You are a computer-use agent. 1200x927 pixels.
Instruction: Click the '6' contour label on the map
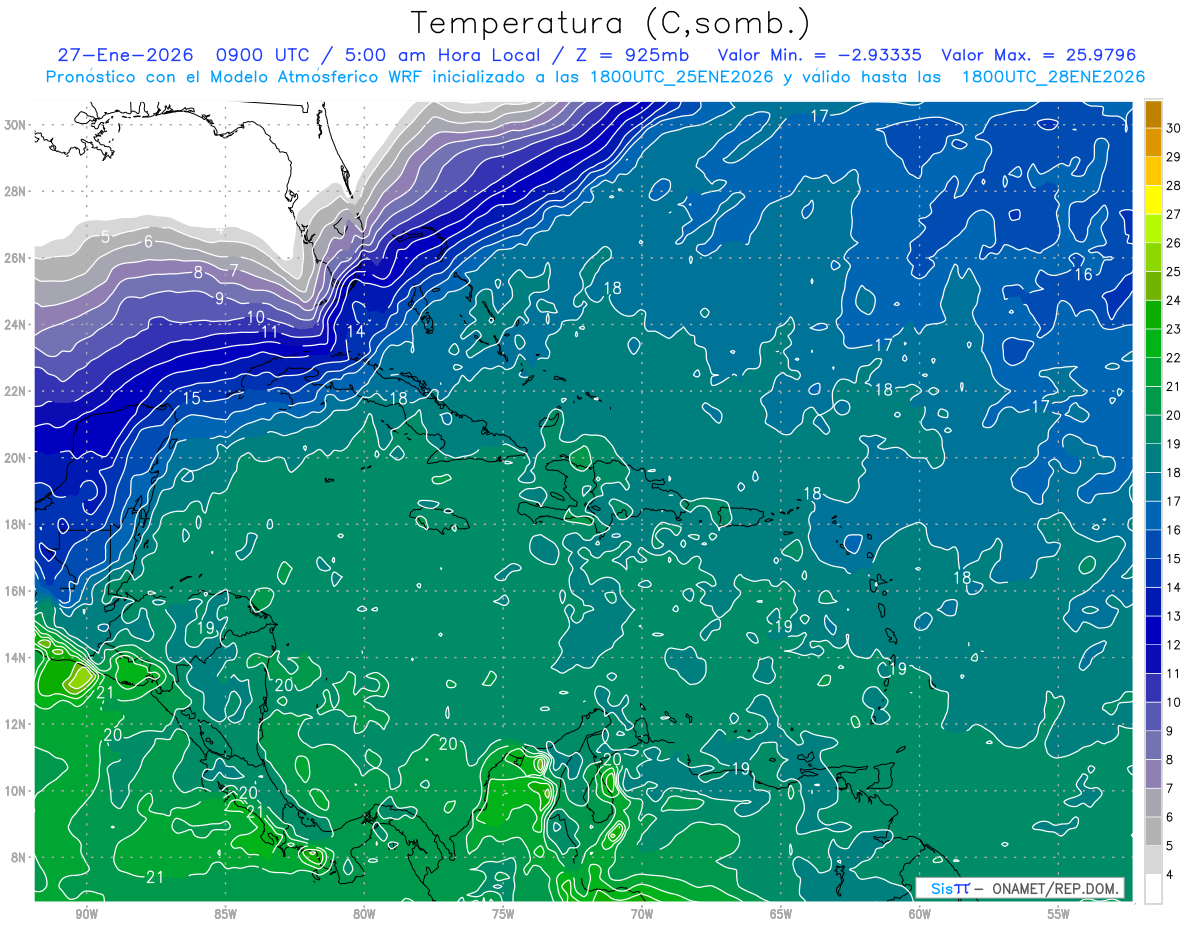tap(148, 241)
